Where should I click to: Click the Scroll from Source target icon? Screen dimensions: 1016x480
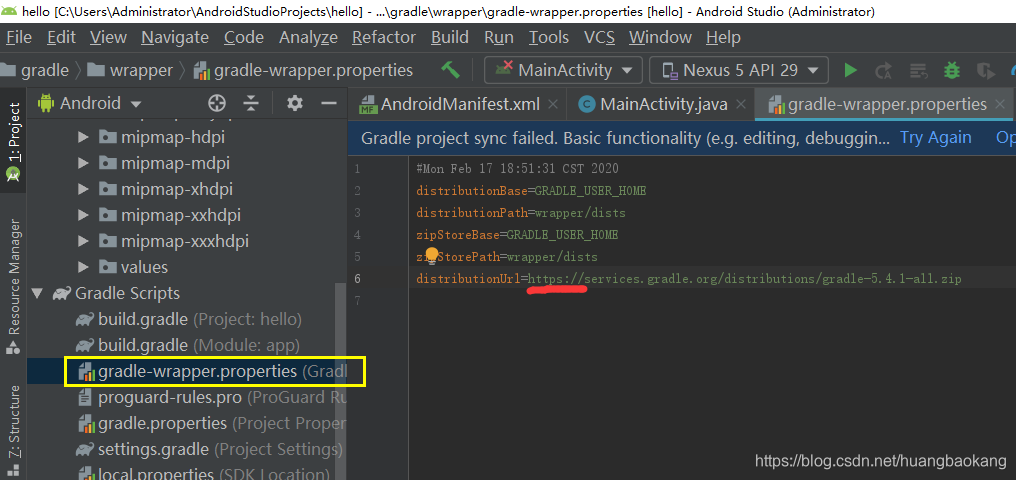click(216, 103)
